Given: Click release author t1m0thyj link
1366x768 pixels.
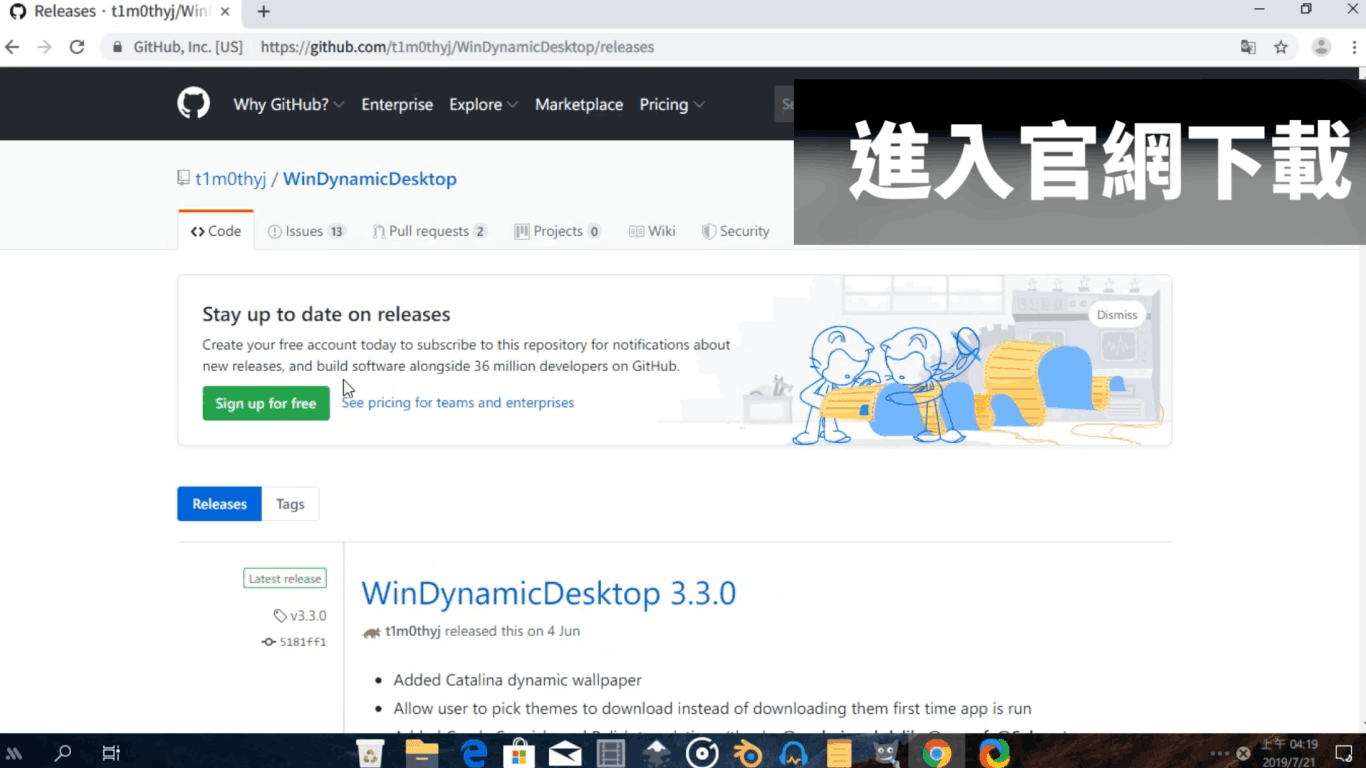Looking at the screenshot, I should 413,631.
